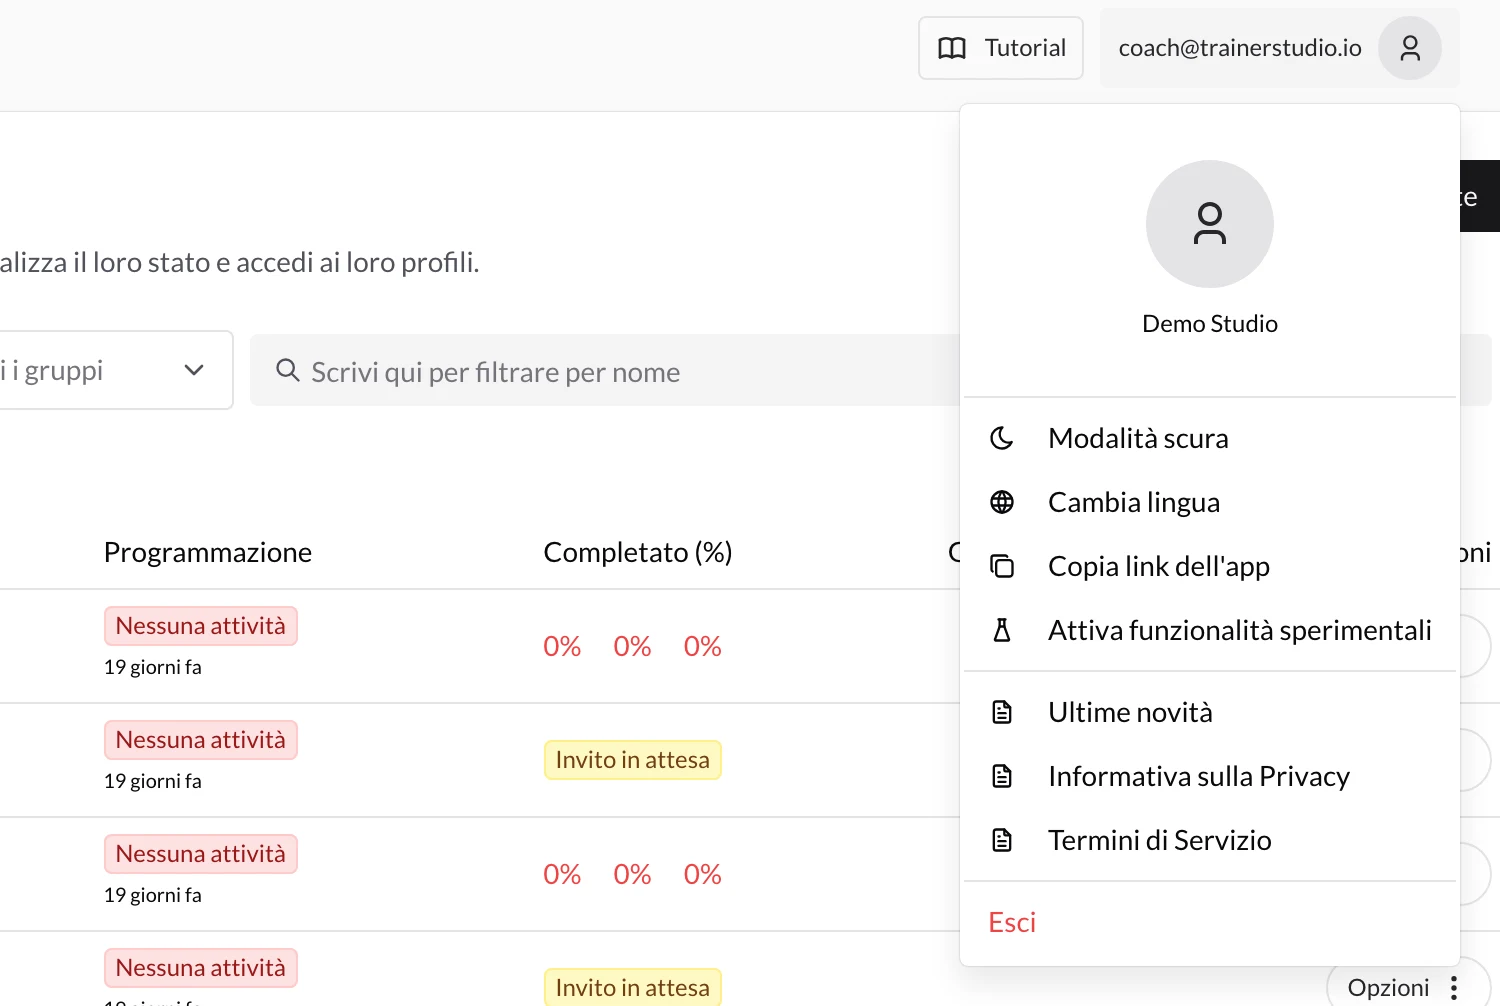Select Attiva funzionalità sperimentali
The height and width of the screenshot is (1006, 1500).
click(x=1210, y=630)
